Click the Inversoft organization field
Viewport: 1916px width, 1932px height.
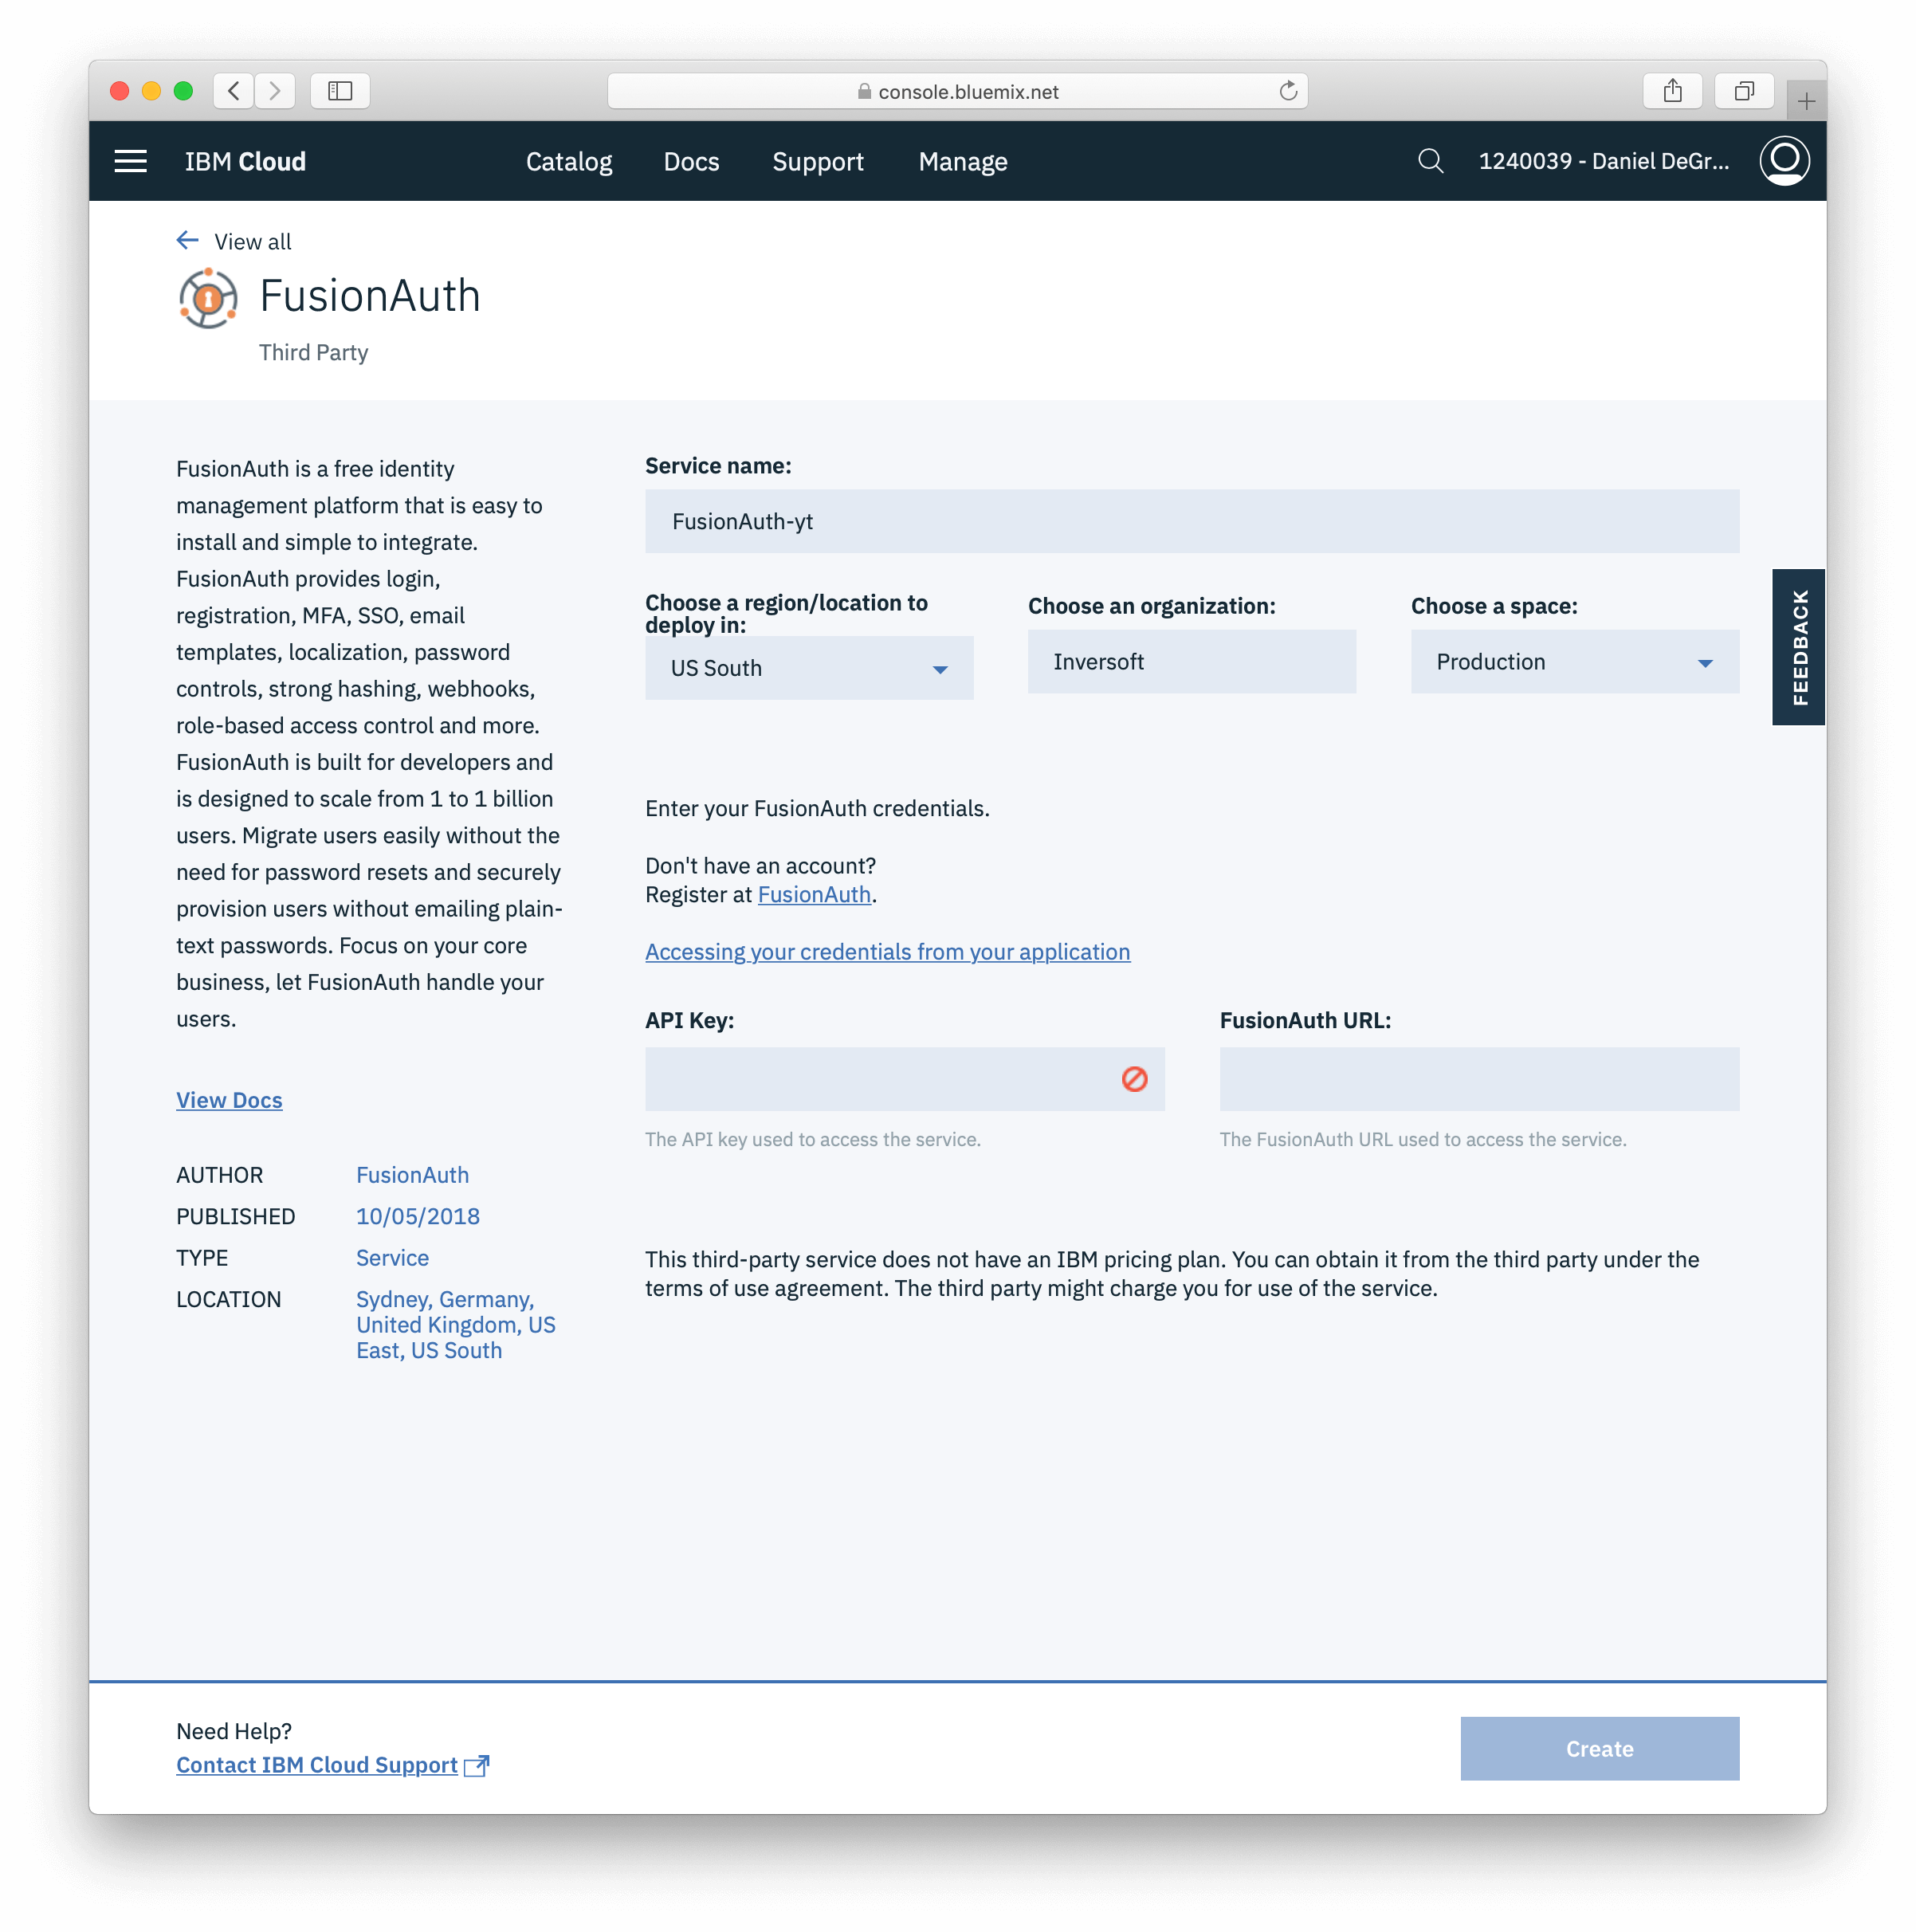coord(1192,662)
